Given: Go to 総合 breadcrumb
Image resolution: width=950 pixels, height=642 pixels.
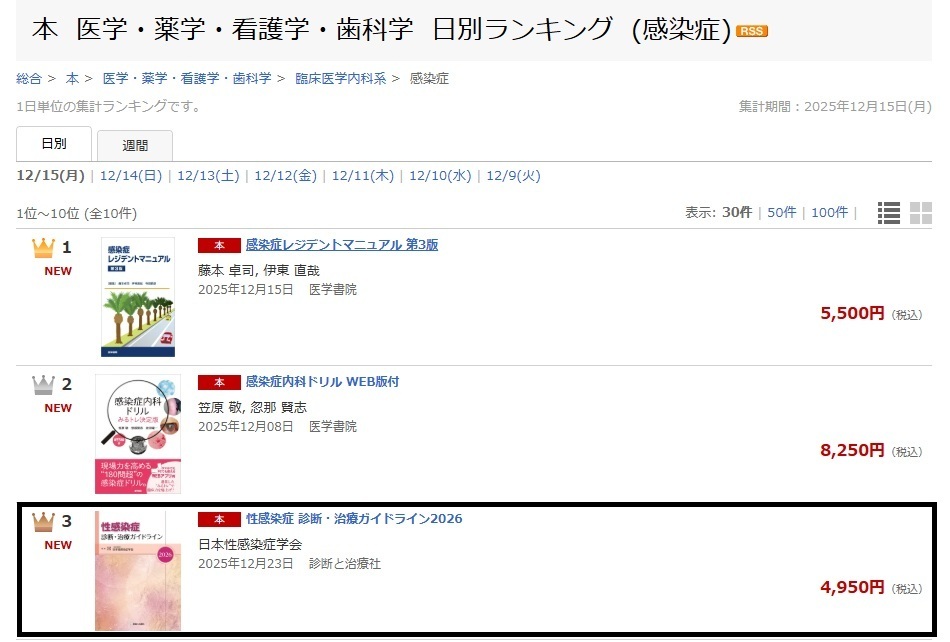Looking at the screenshot, I should (29, 79).
